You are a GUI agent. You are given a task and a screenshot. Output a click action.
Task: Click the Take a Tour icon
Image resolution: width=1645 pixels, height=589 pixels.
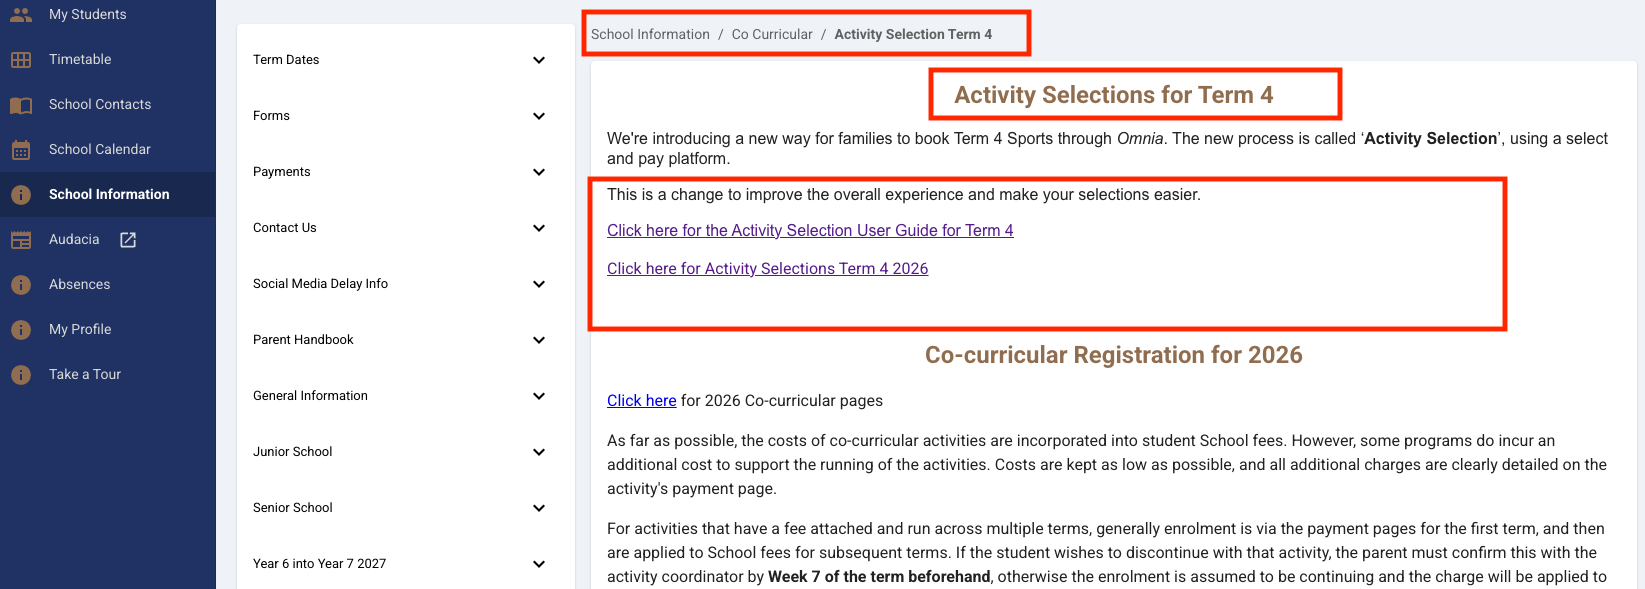21,374
